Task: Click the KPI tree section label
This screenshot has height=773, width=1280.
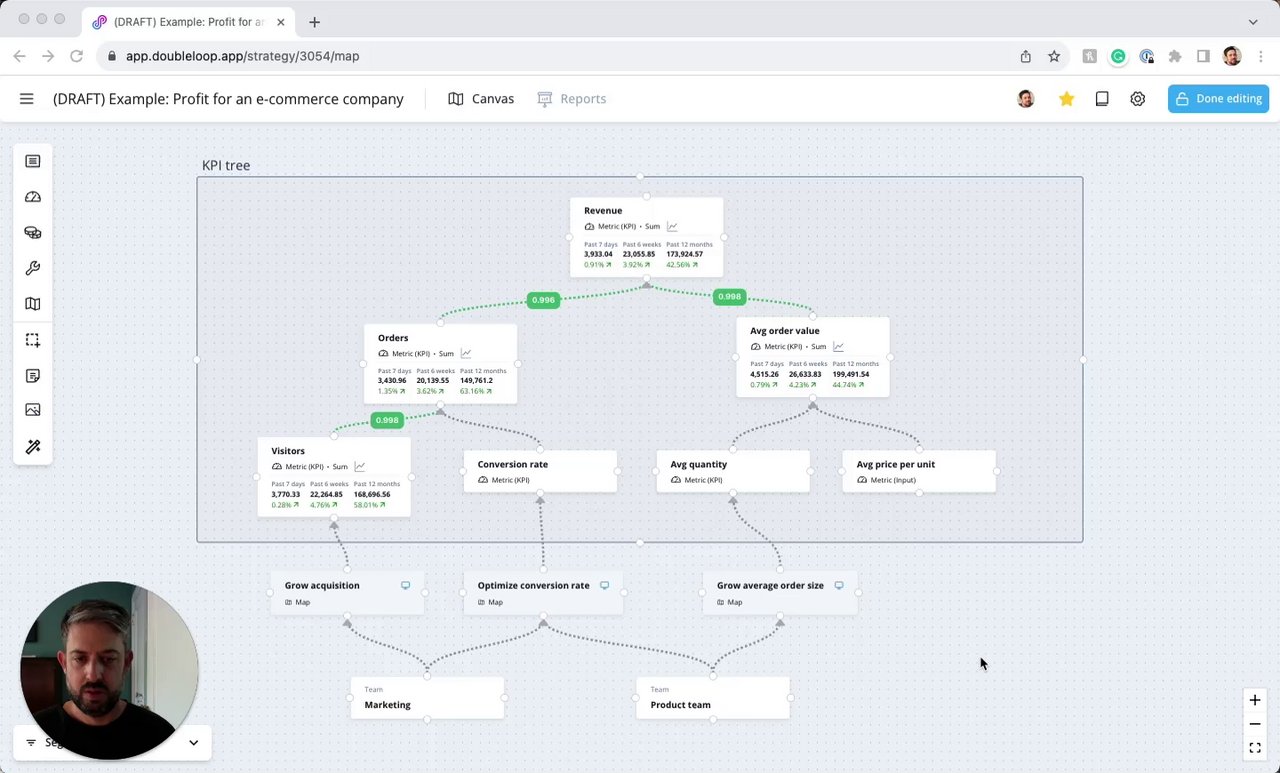Action: pos(226,166)
